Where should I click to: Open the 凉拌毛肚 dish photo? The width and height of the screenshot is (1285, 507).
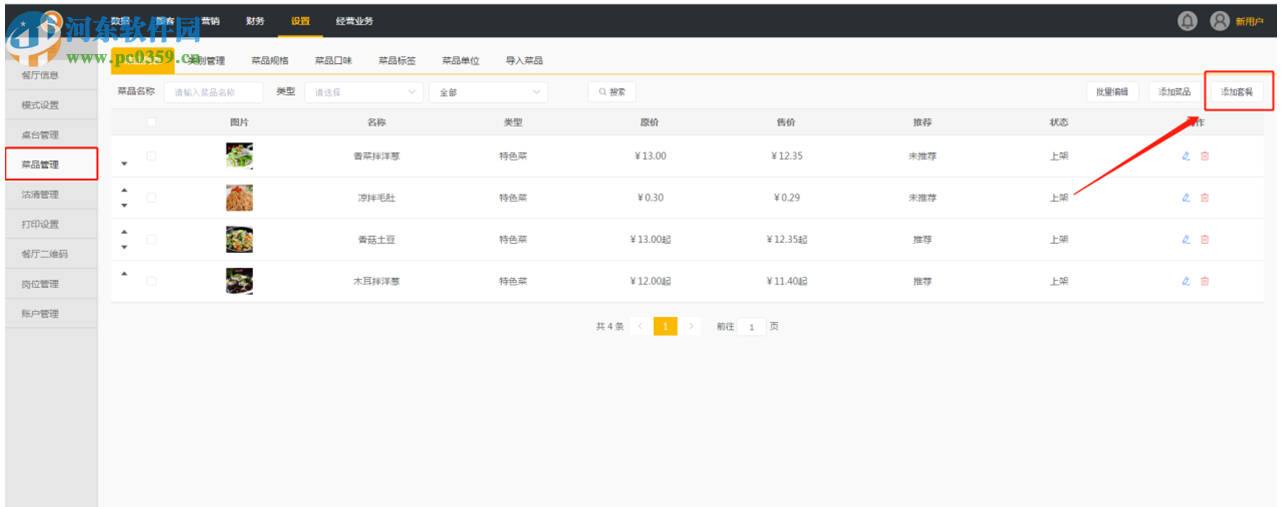pyautogui.click(x=240, y=198)
